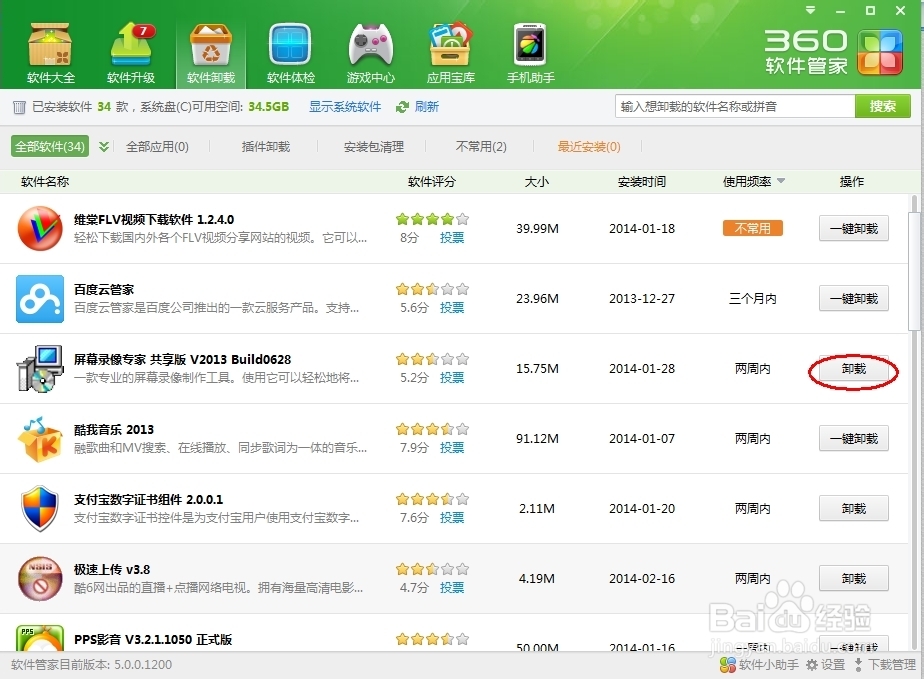This screenshot has height=679, width=924.
Task: Click the 安装时间 column header
Action: coord(642,182)
